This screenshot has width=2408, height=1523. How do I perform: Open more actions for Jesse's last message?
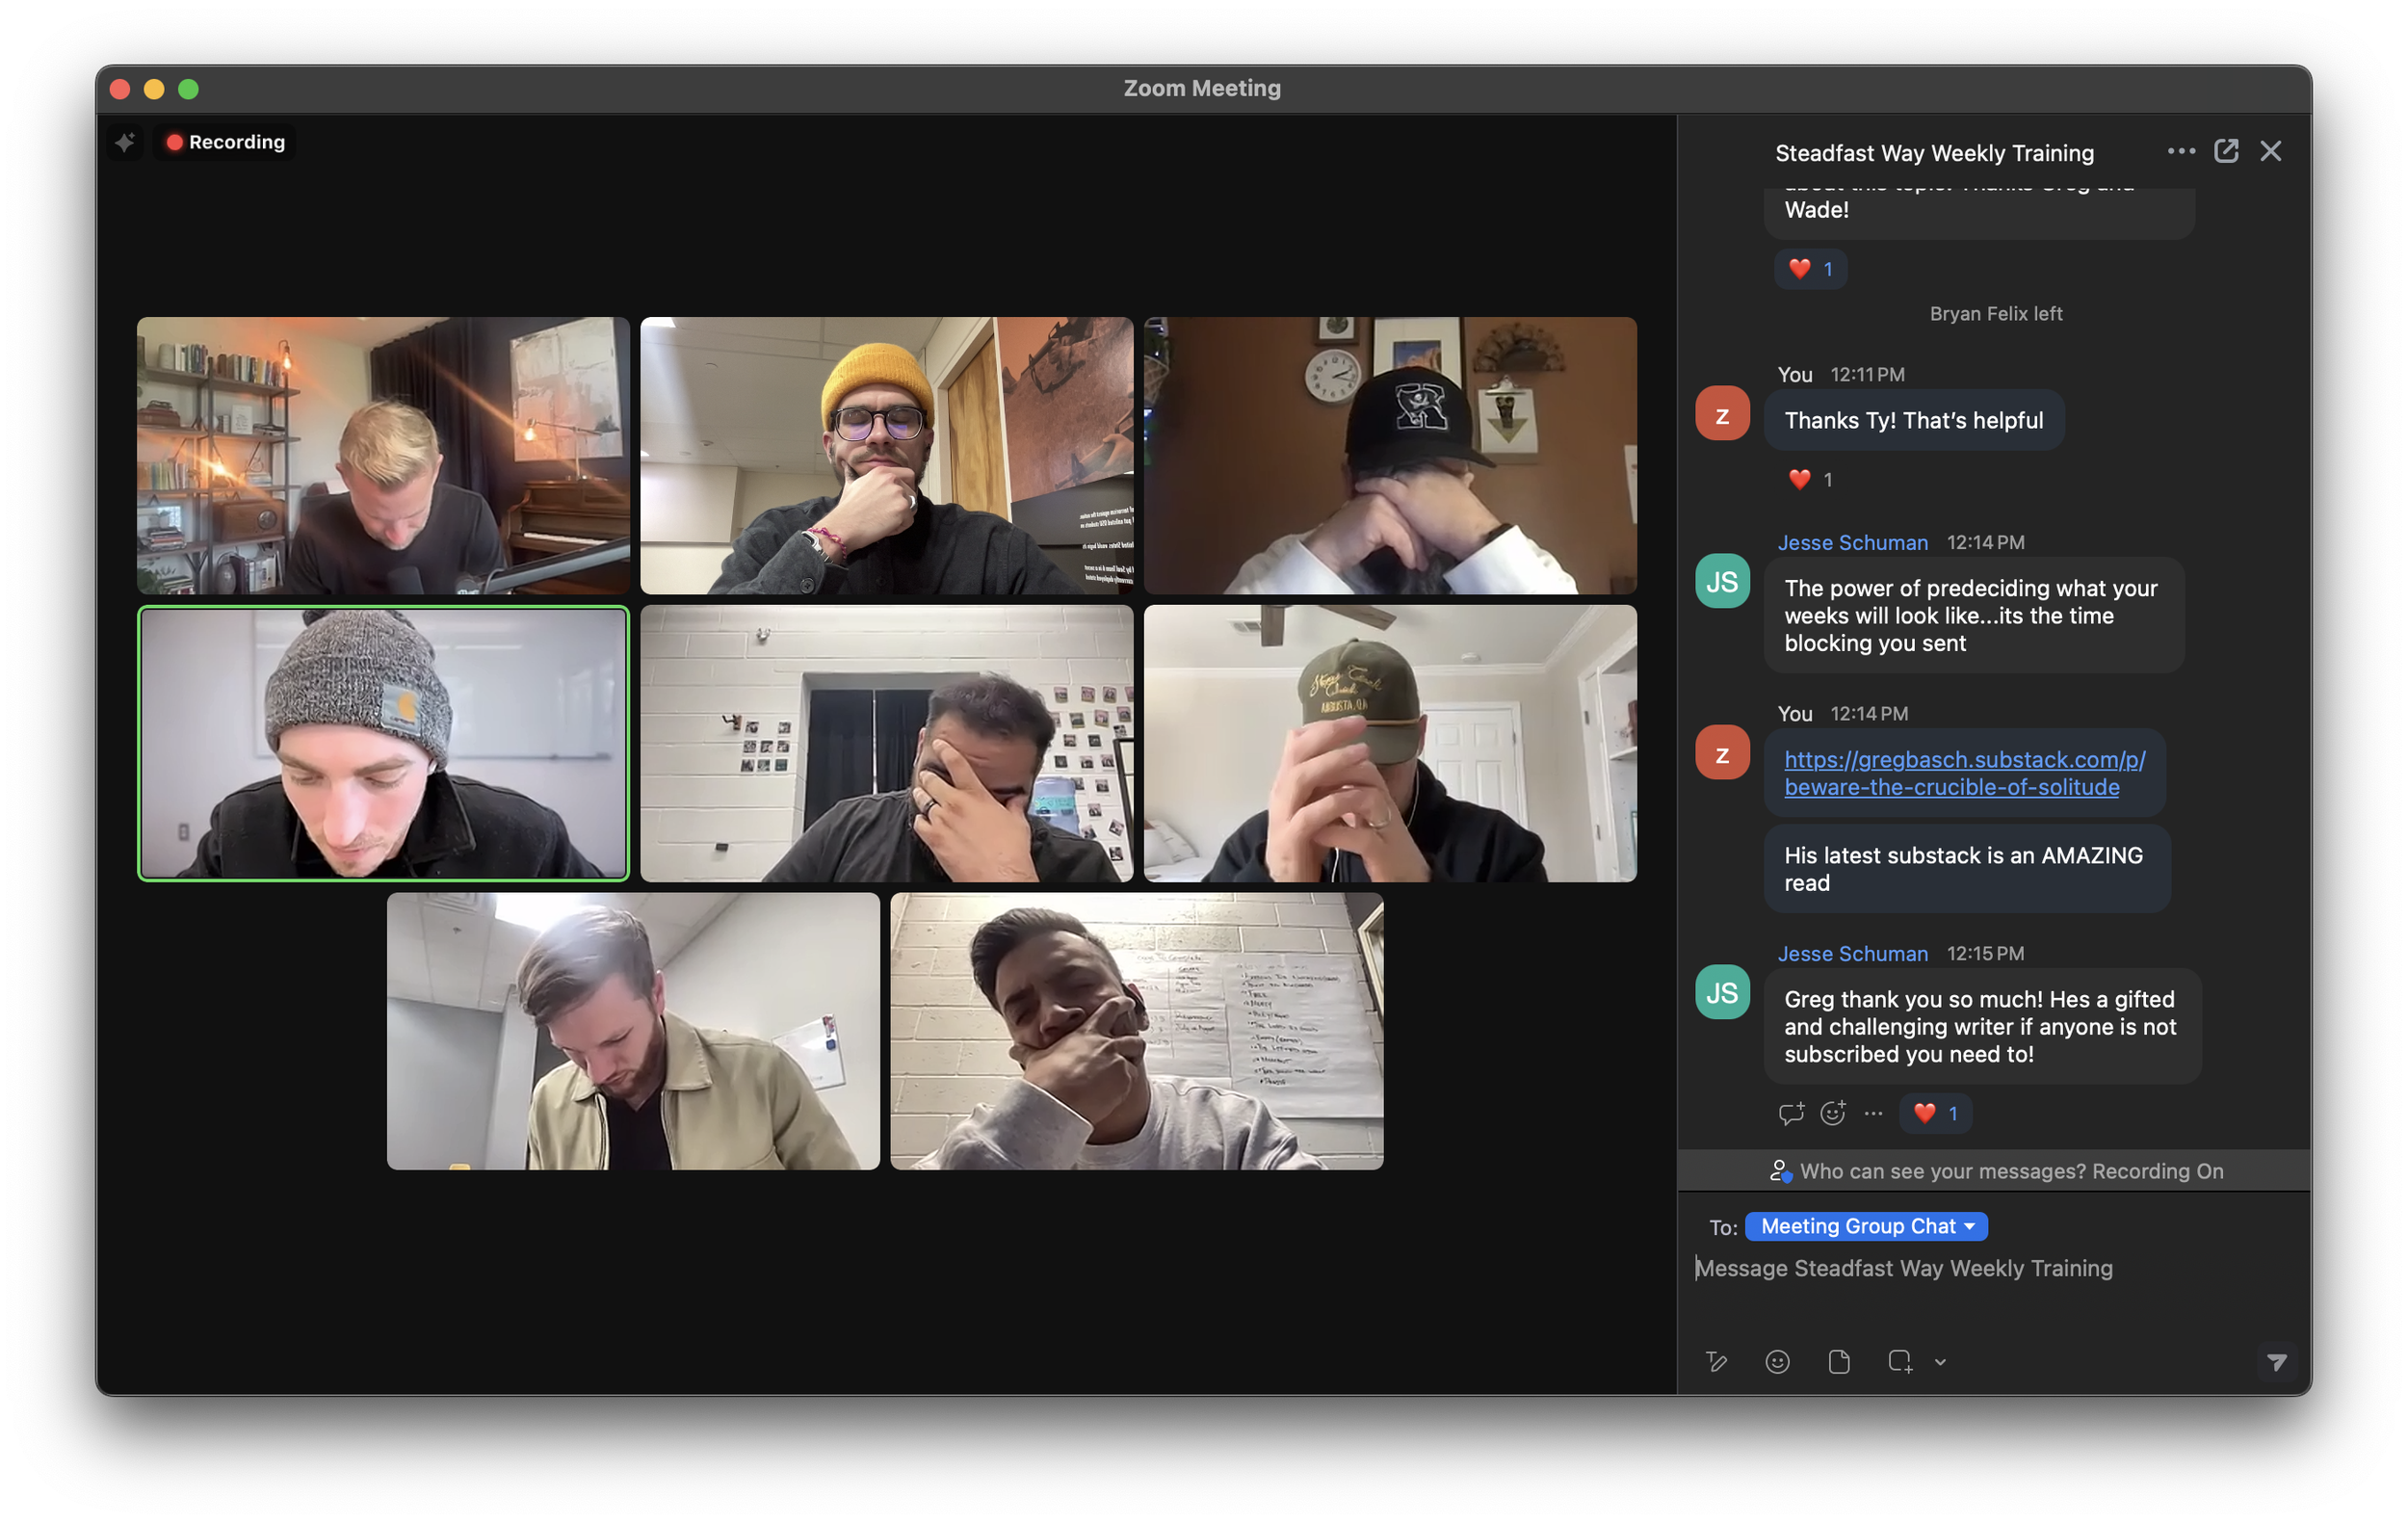[x=1874, y=1113]
